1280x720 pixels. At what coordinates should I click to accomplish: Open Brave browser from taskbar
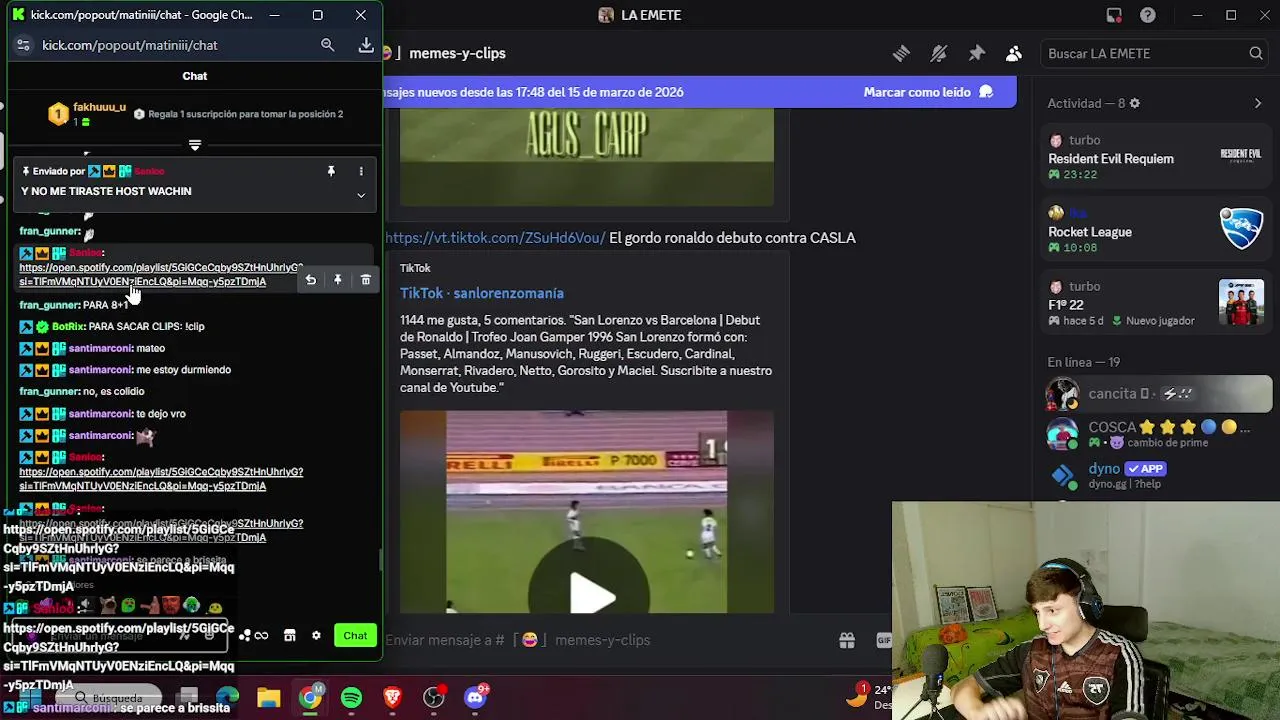pyautogui.click(x=392, y=698)
